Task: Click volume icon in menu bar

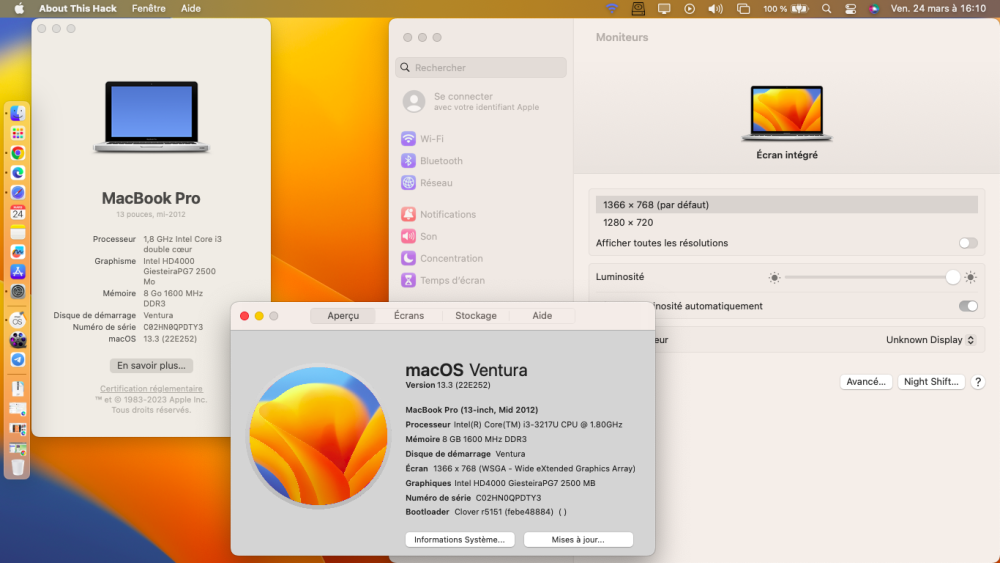Action: click(716, 8)
